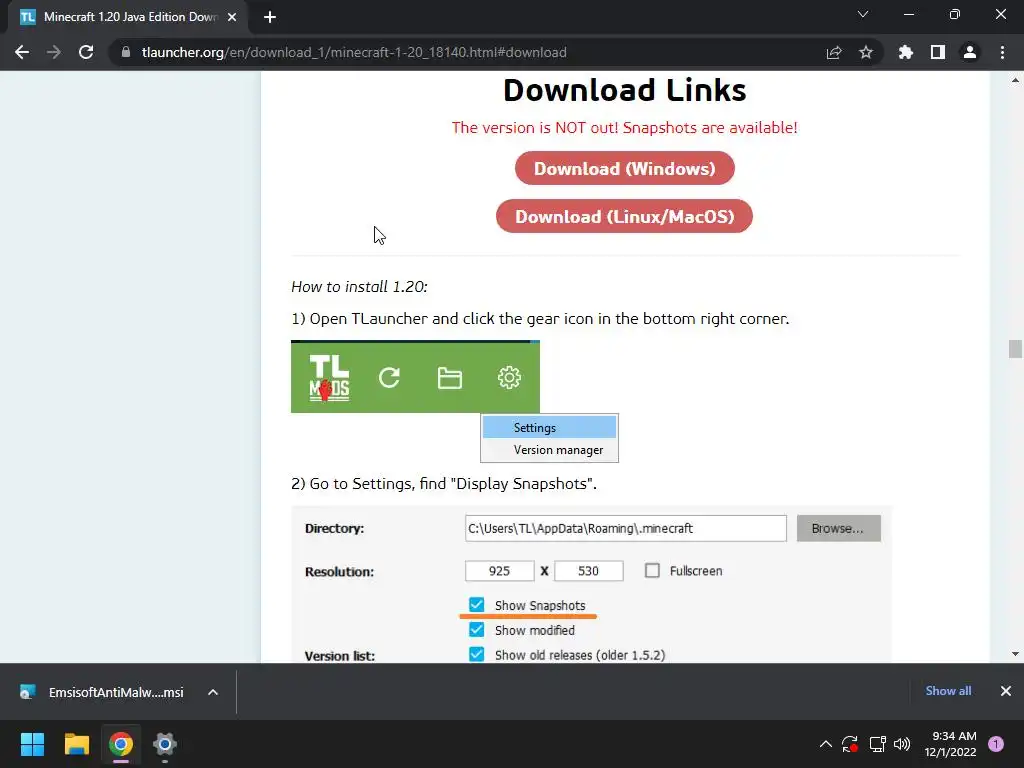Image resolution: width=1024 pixels, height=768 pixels.
Task: Toggle Show modified checkbox
Action: pos(477,630)
